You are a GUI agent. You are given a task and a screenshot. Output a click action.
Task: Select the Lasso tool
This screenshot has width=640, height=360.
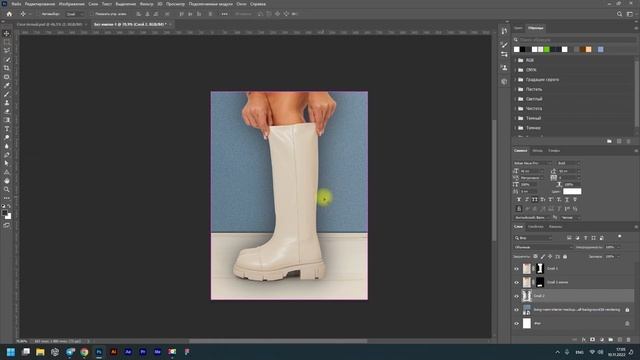[7, 51]
